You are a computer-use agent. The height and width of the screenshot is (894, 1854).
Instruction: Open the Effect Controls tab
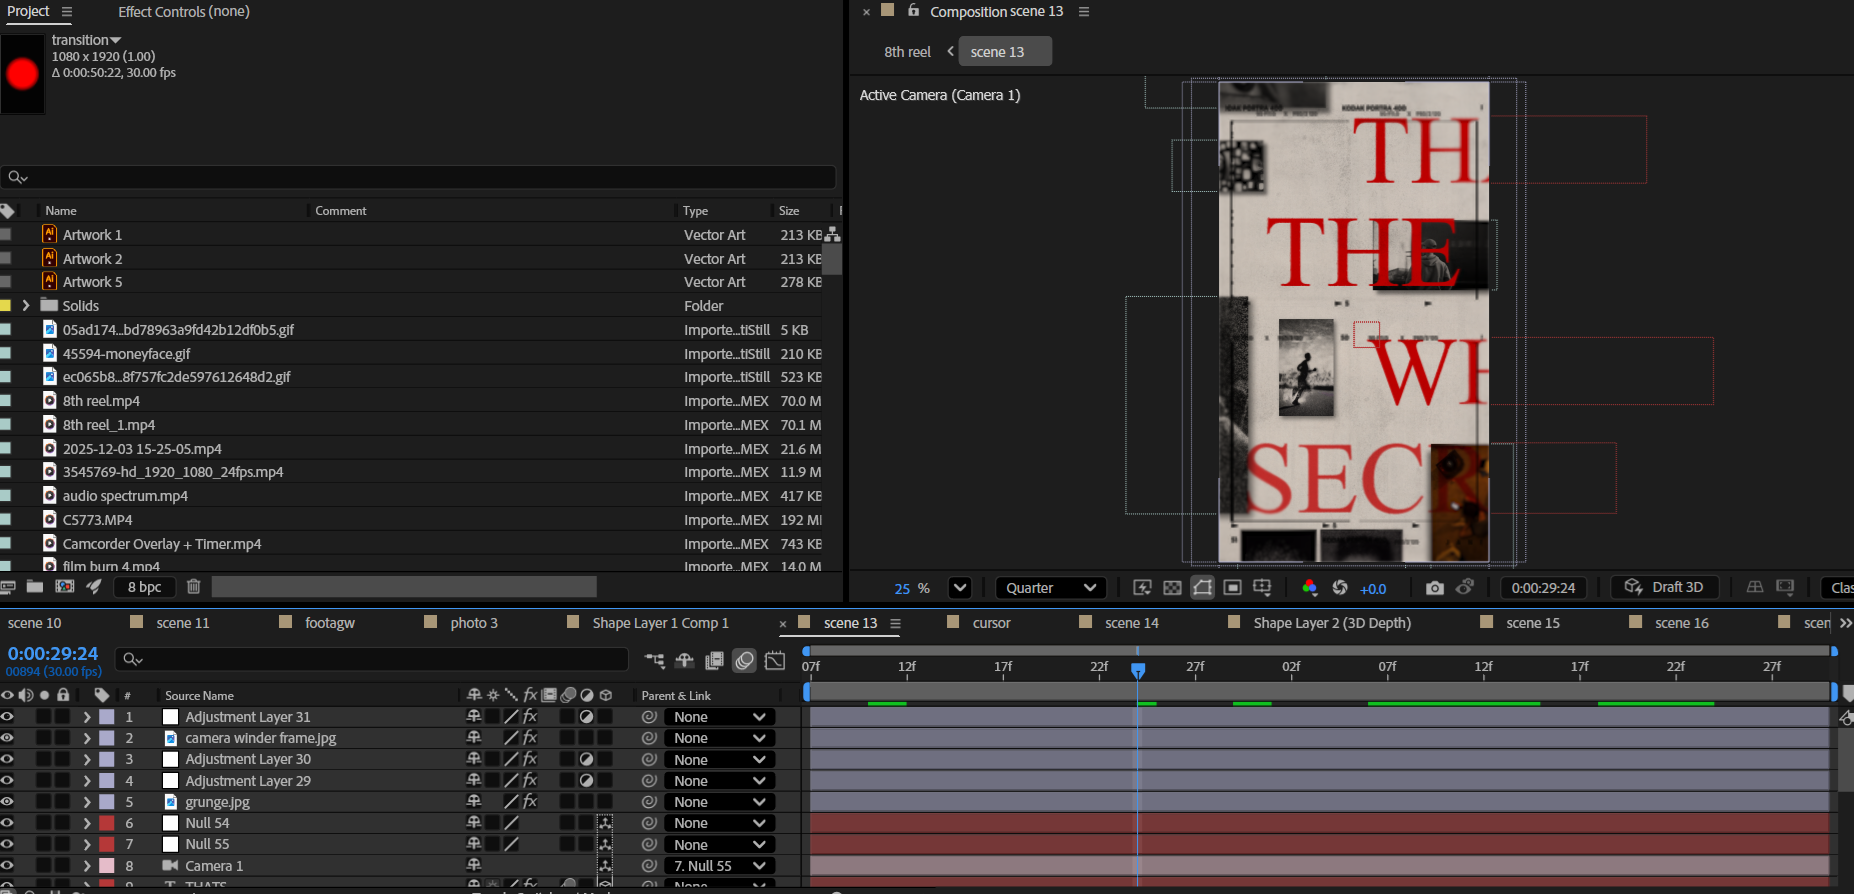coord(184,12)
